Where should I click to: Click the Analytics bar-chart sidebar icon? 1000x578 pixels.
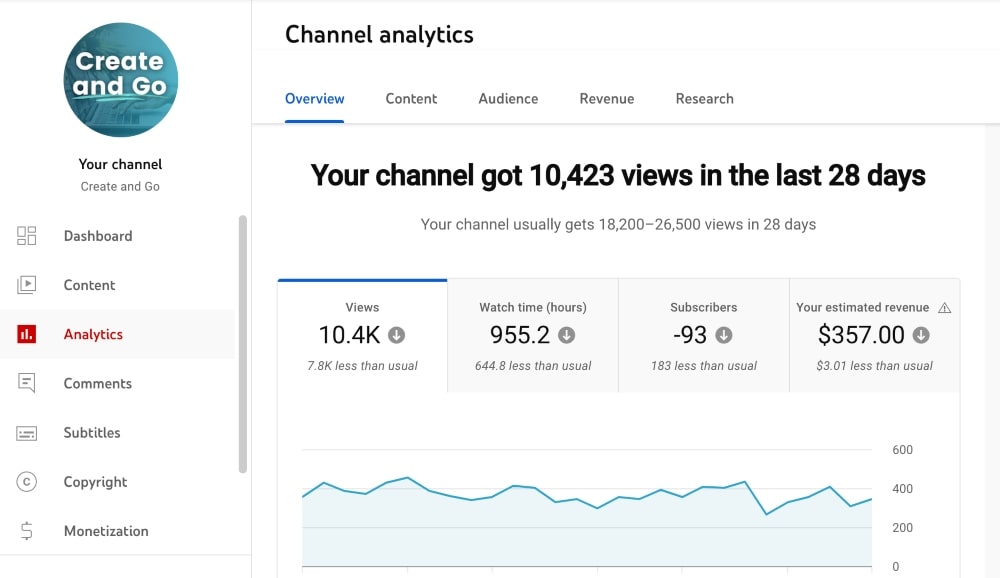point(26,334)
